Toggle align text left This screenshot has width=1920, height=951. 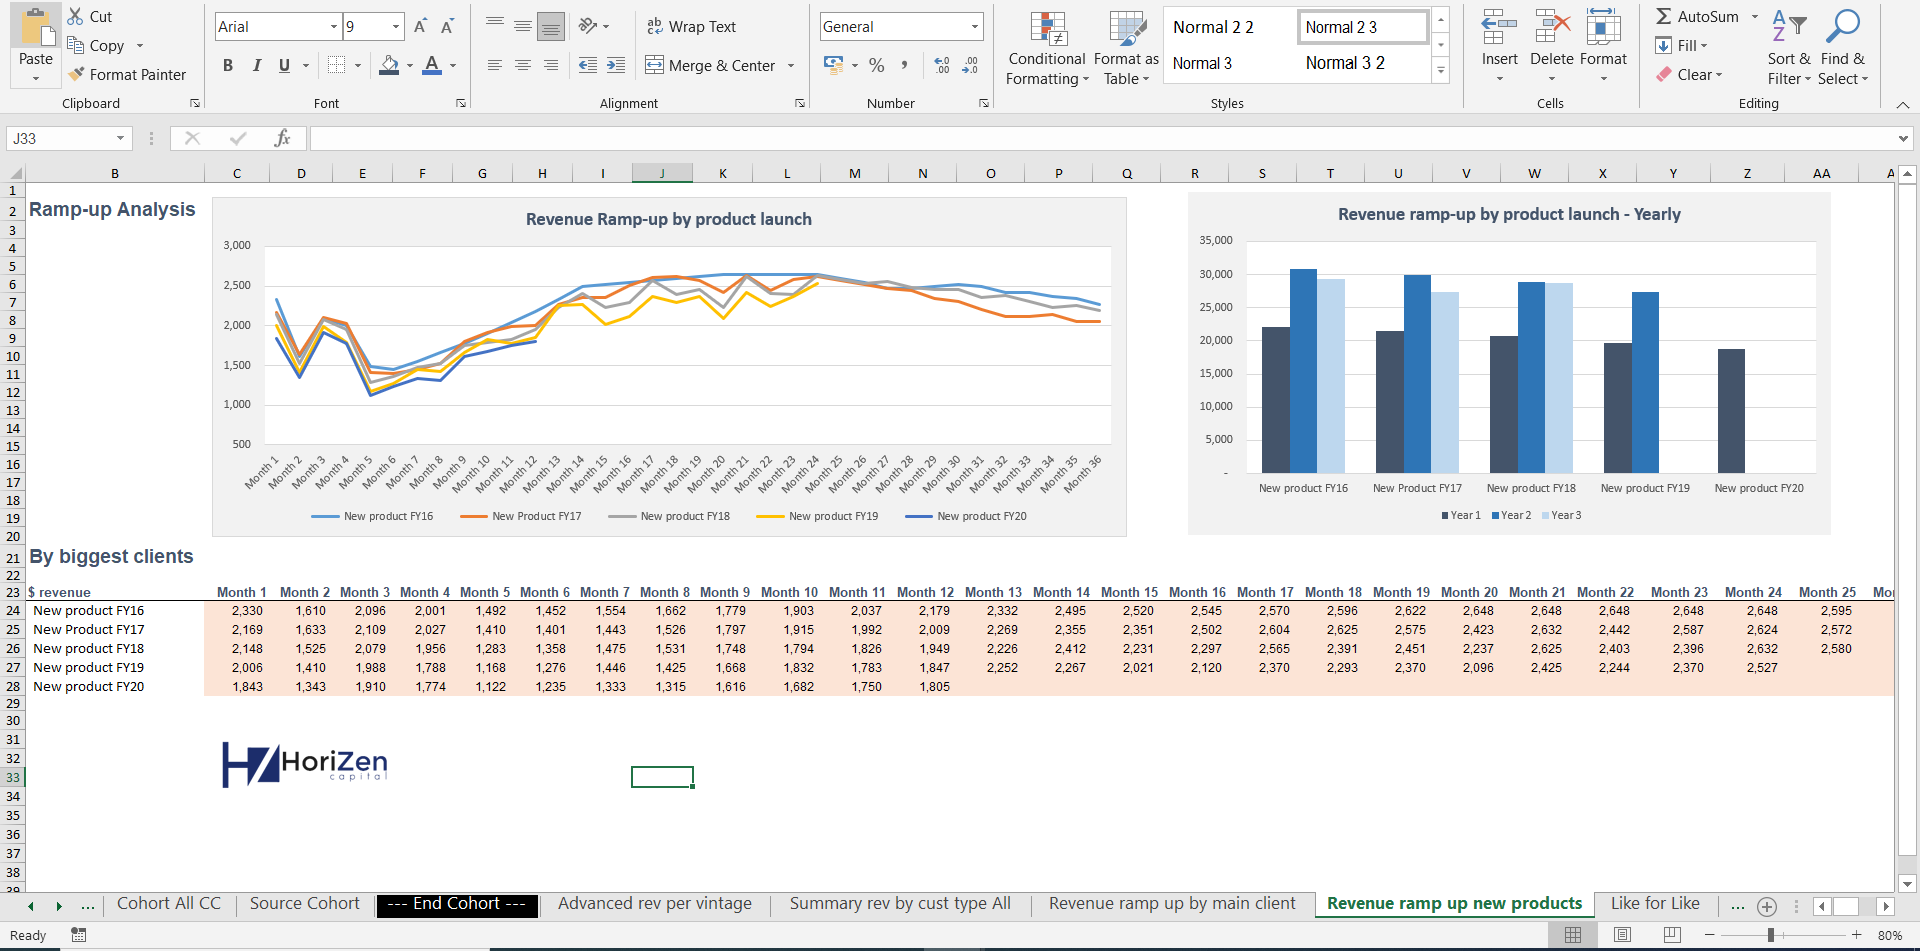pyautogui.click(x=494, y=65)
